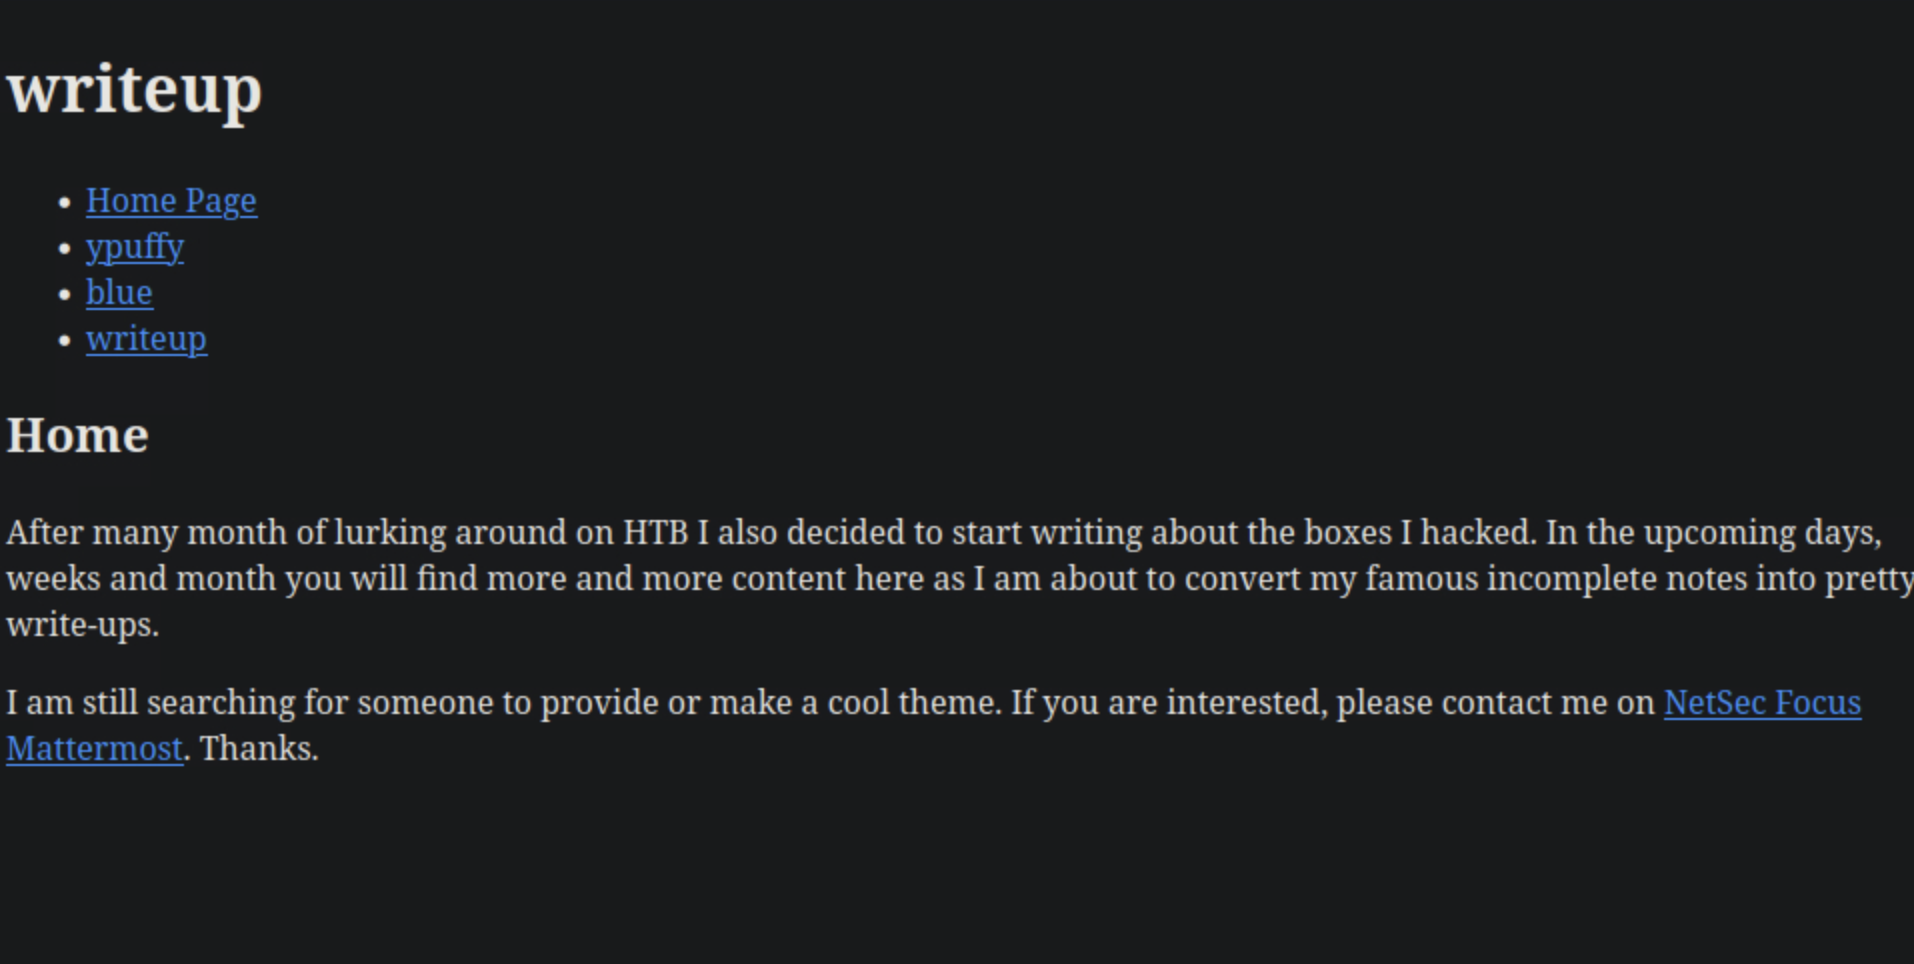
Task: Click the large writeup page title
Action: coord(135,89)
